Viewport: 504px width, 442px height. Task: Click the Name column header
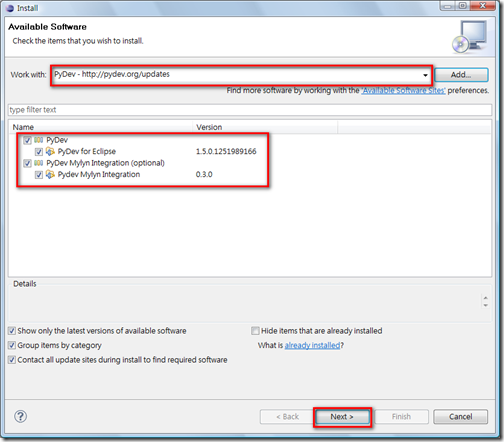pyautogui.click(x=101, y=127)
